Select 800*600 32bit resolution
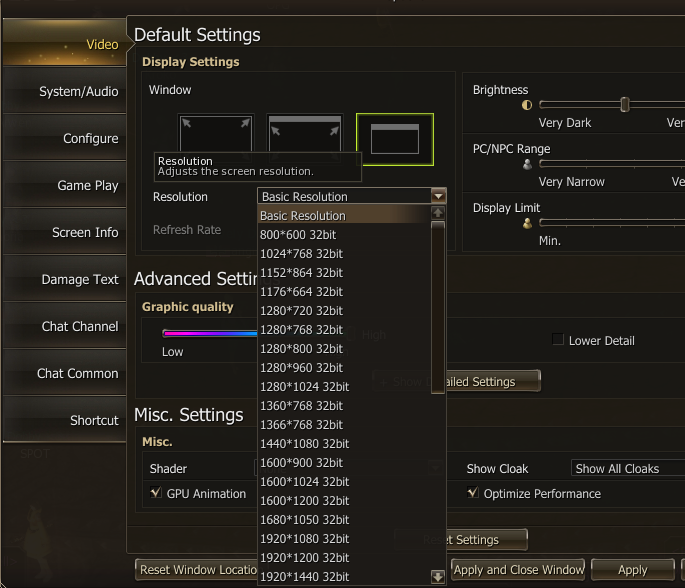Screen dimensions: 685x588 pyautogui.click(x=344, y=235)
